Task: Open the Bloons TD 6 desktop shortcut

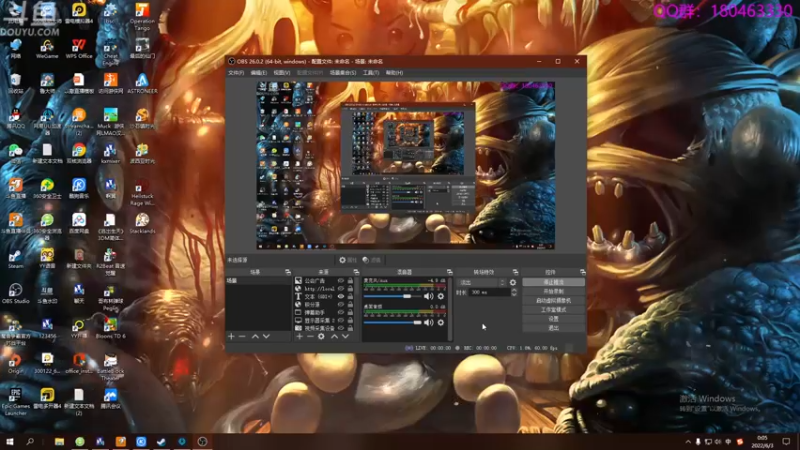Action: pos(110,328)
